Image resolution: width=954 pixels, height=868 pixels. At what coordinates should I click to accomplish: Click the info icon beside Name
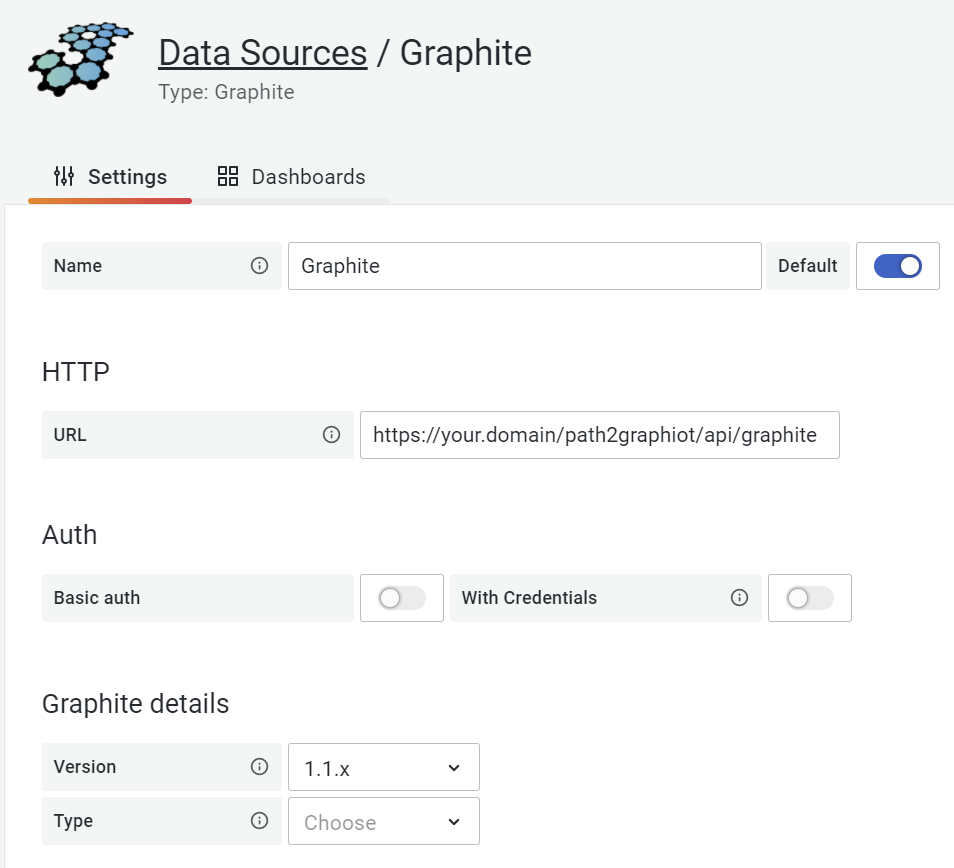[259, 266]
